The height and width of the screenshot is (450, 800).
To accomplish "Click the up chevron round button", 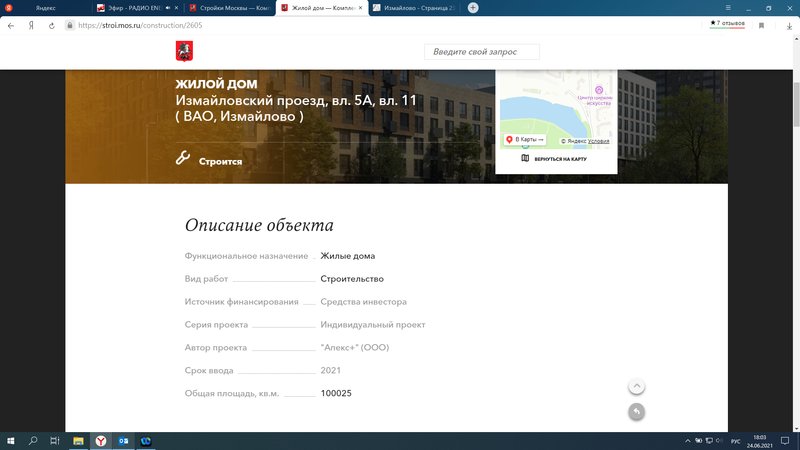I will [x=636, y=386].
